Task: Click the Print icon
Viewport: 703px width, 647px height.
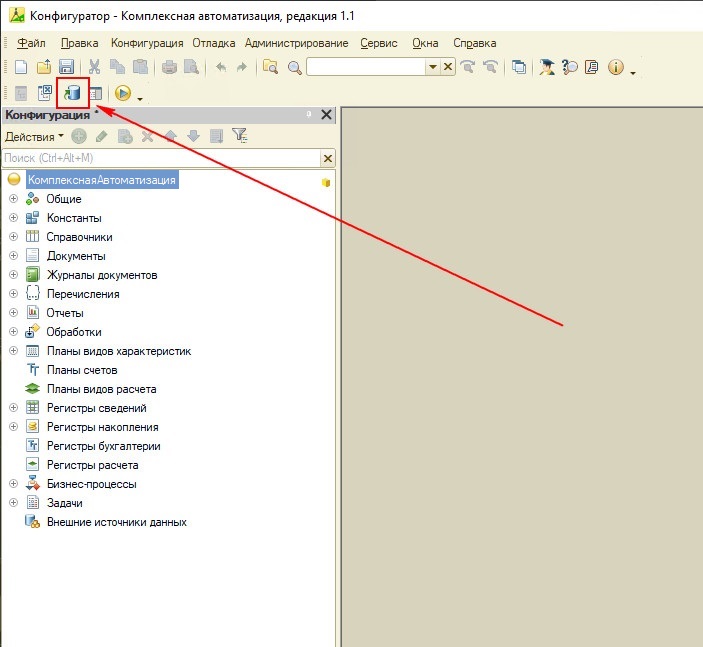Action: (169, 67)
